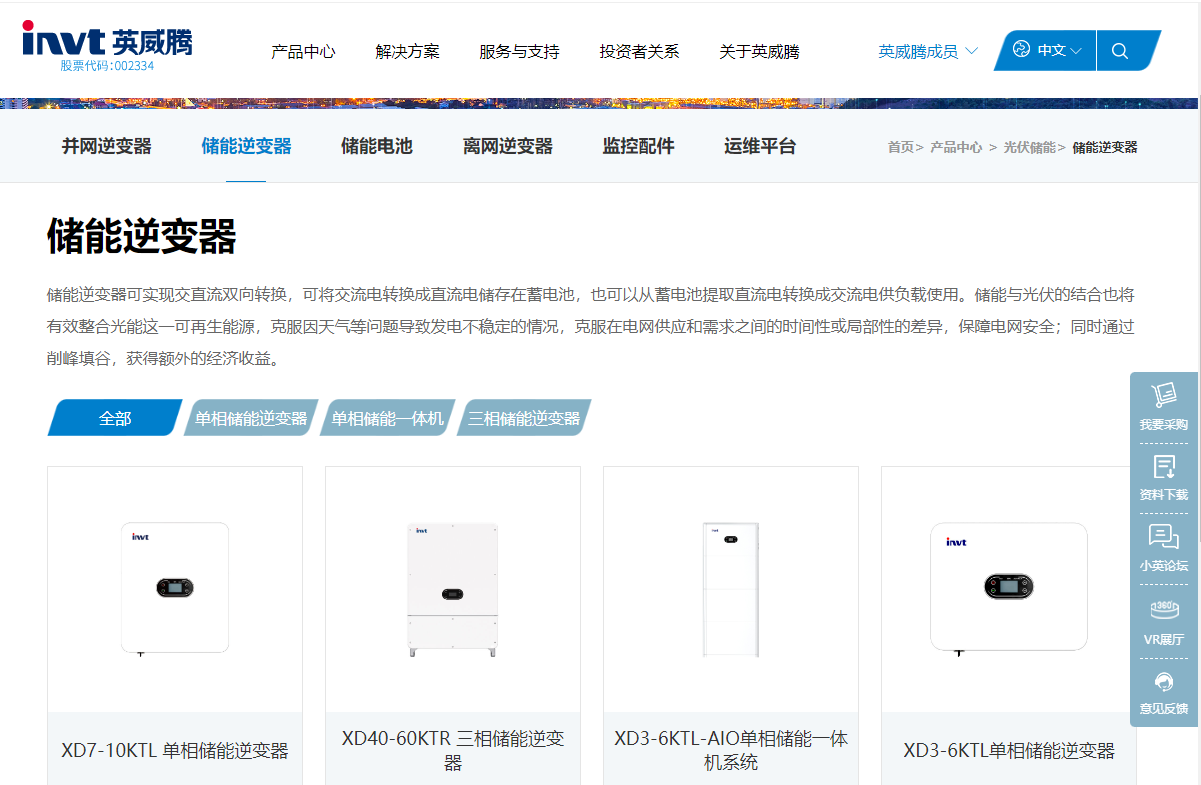The image size is (1201, 785).
Task: Filter by 单相储能逆变器
Action: 251,418
